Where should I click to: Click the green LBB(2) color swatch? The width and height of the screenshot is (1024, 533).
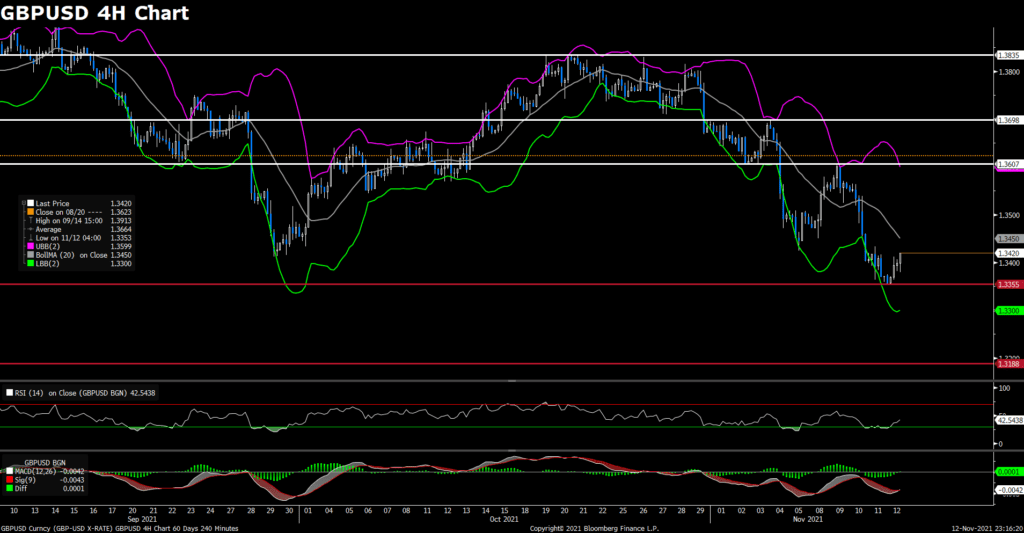(30, 263)
